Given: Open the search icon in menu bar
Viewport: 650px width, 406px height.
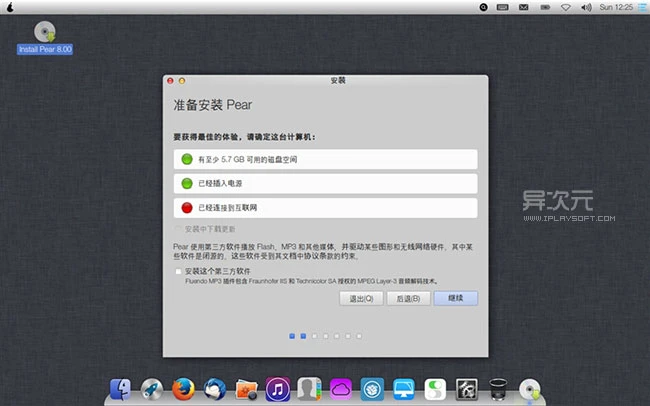Looking at the screenshot, I should 483,7.
